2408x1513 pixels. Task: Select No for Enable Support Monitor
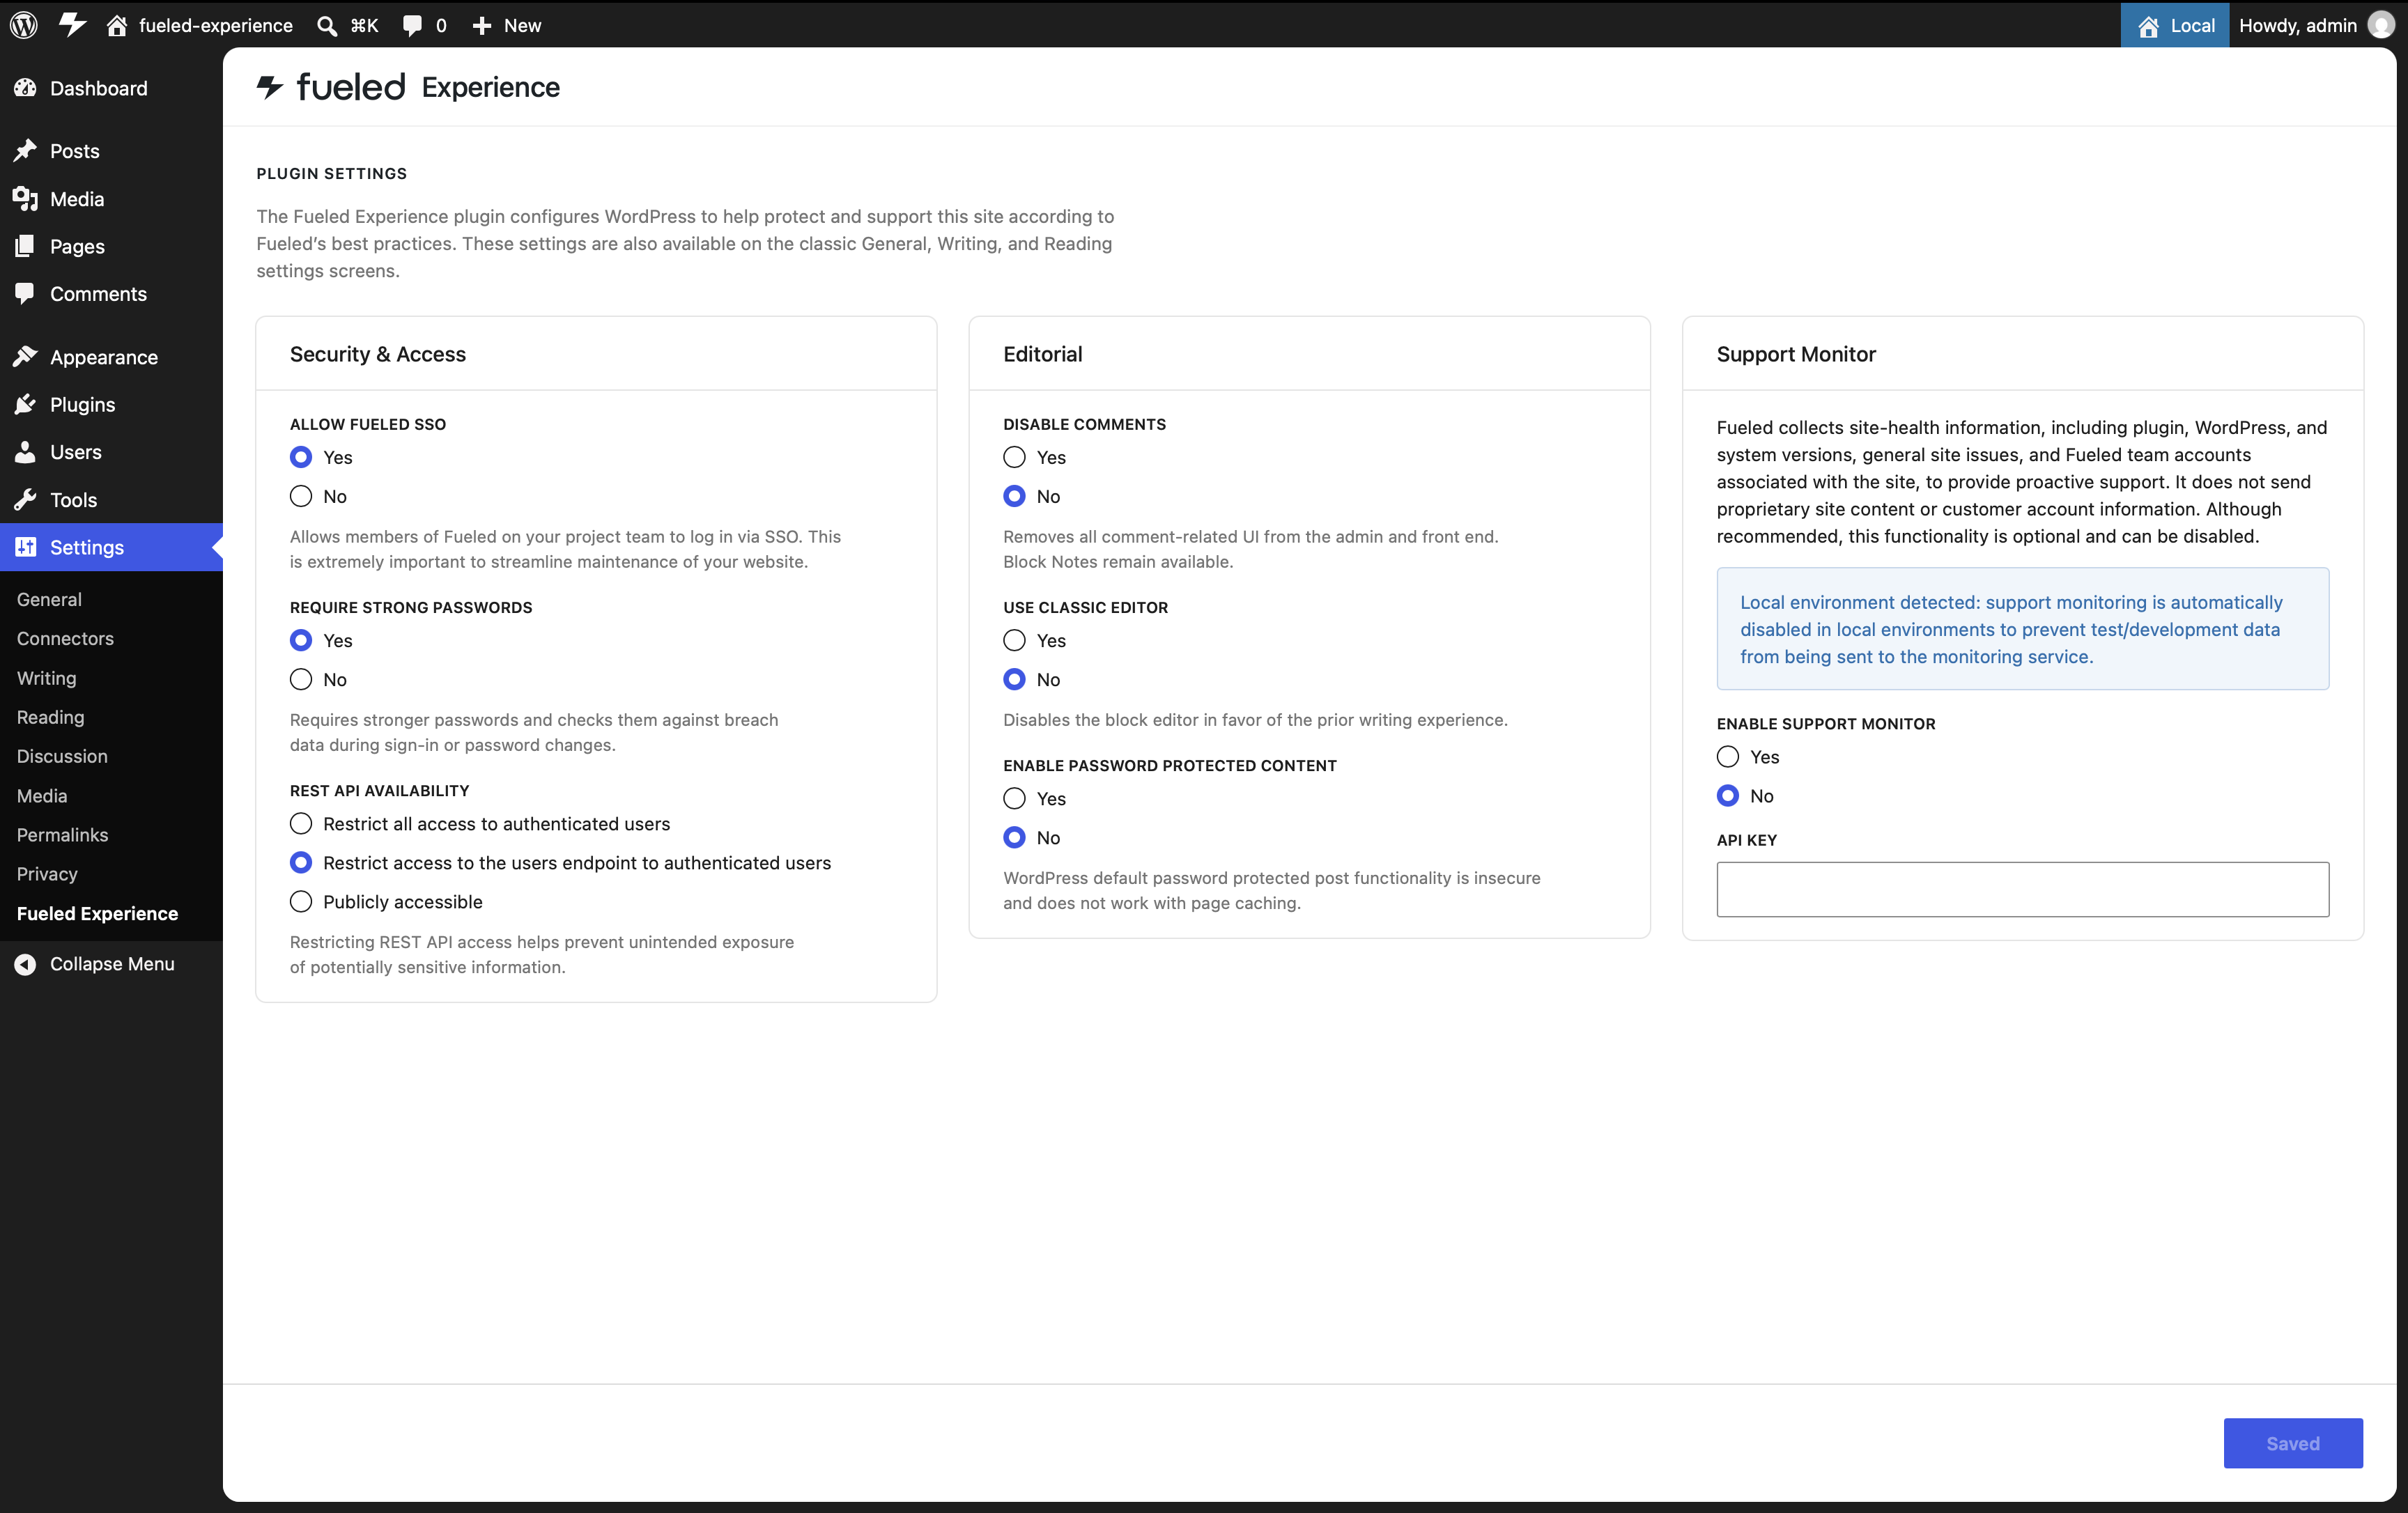pos(1728,795)
